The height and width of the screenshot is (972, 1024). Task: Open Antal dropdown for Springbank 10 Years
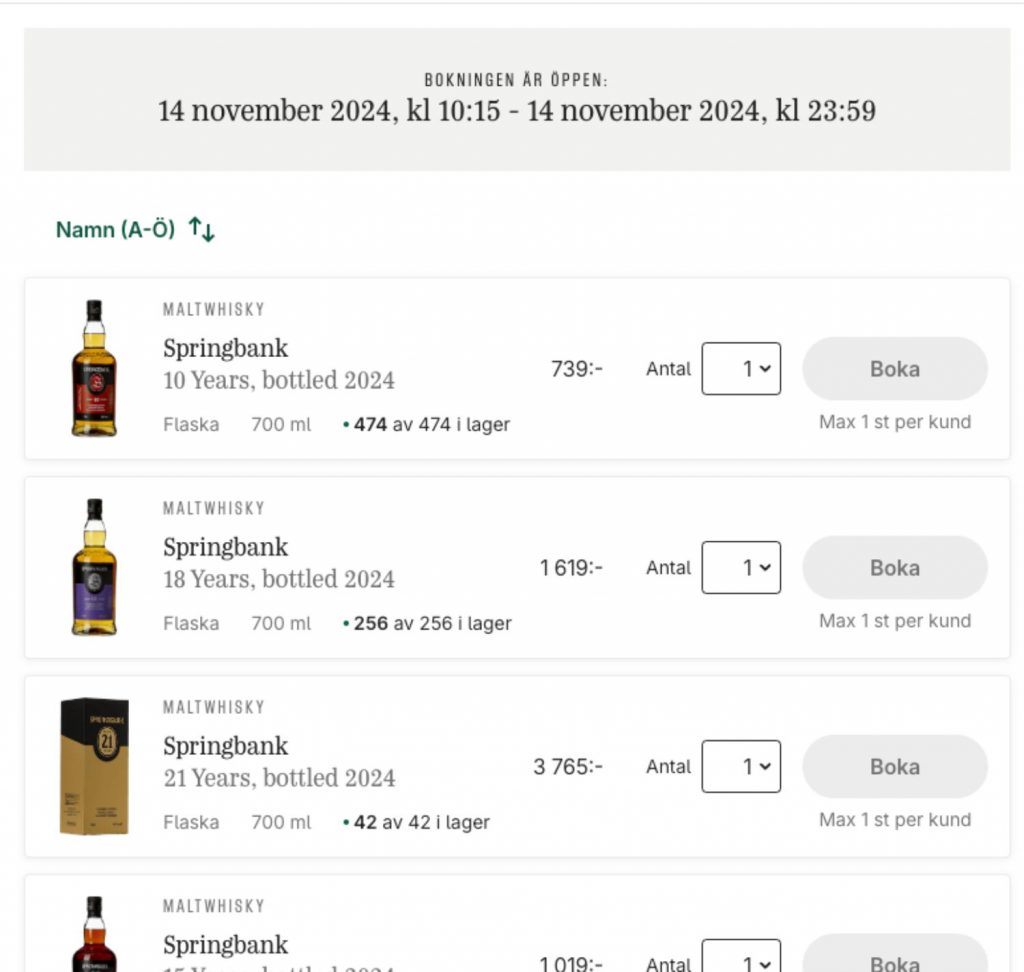[x=741, y=369]
